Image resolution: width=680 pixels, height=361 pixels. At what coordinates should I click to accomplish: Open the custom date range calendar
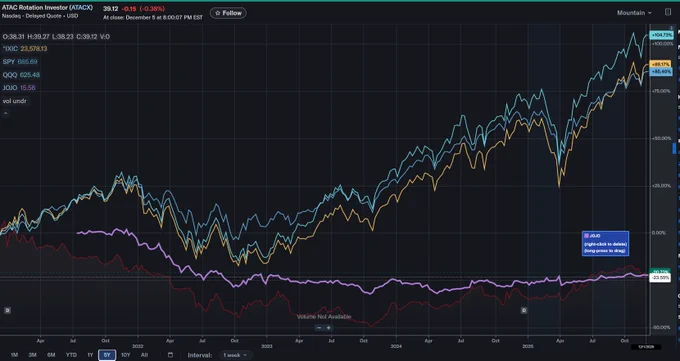(x=170, y=355)
